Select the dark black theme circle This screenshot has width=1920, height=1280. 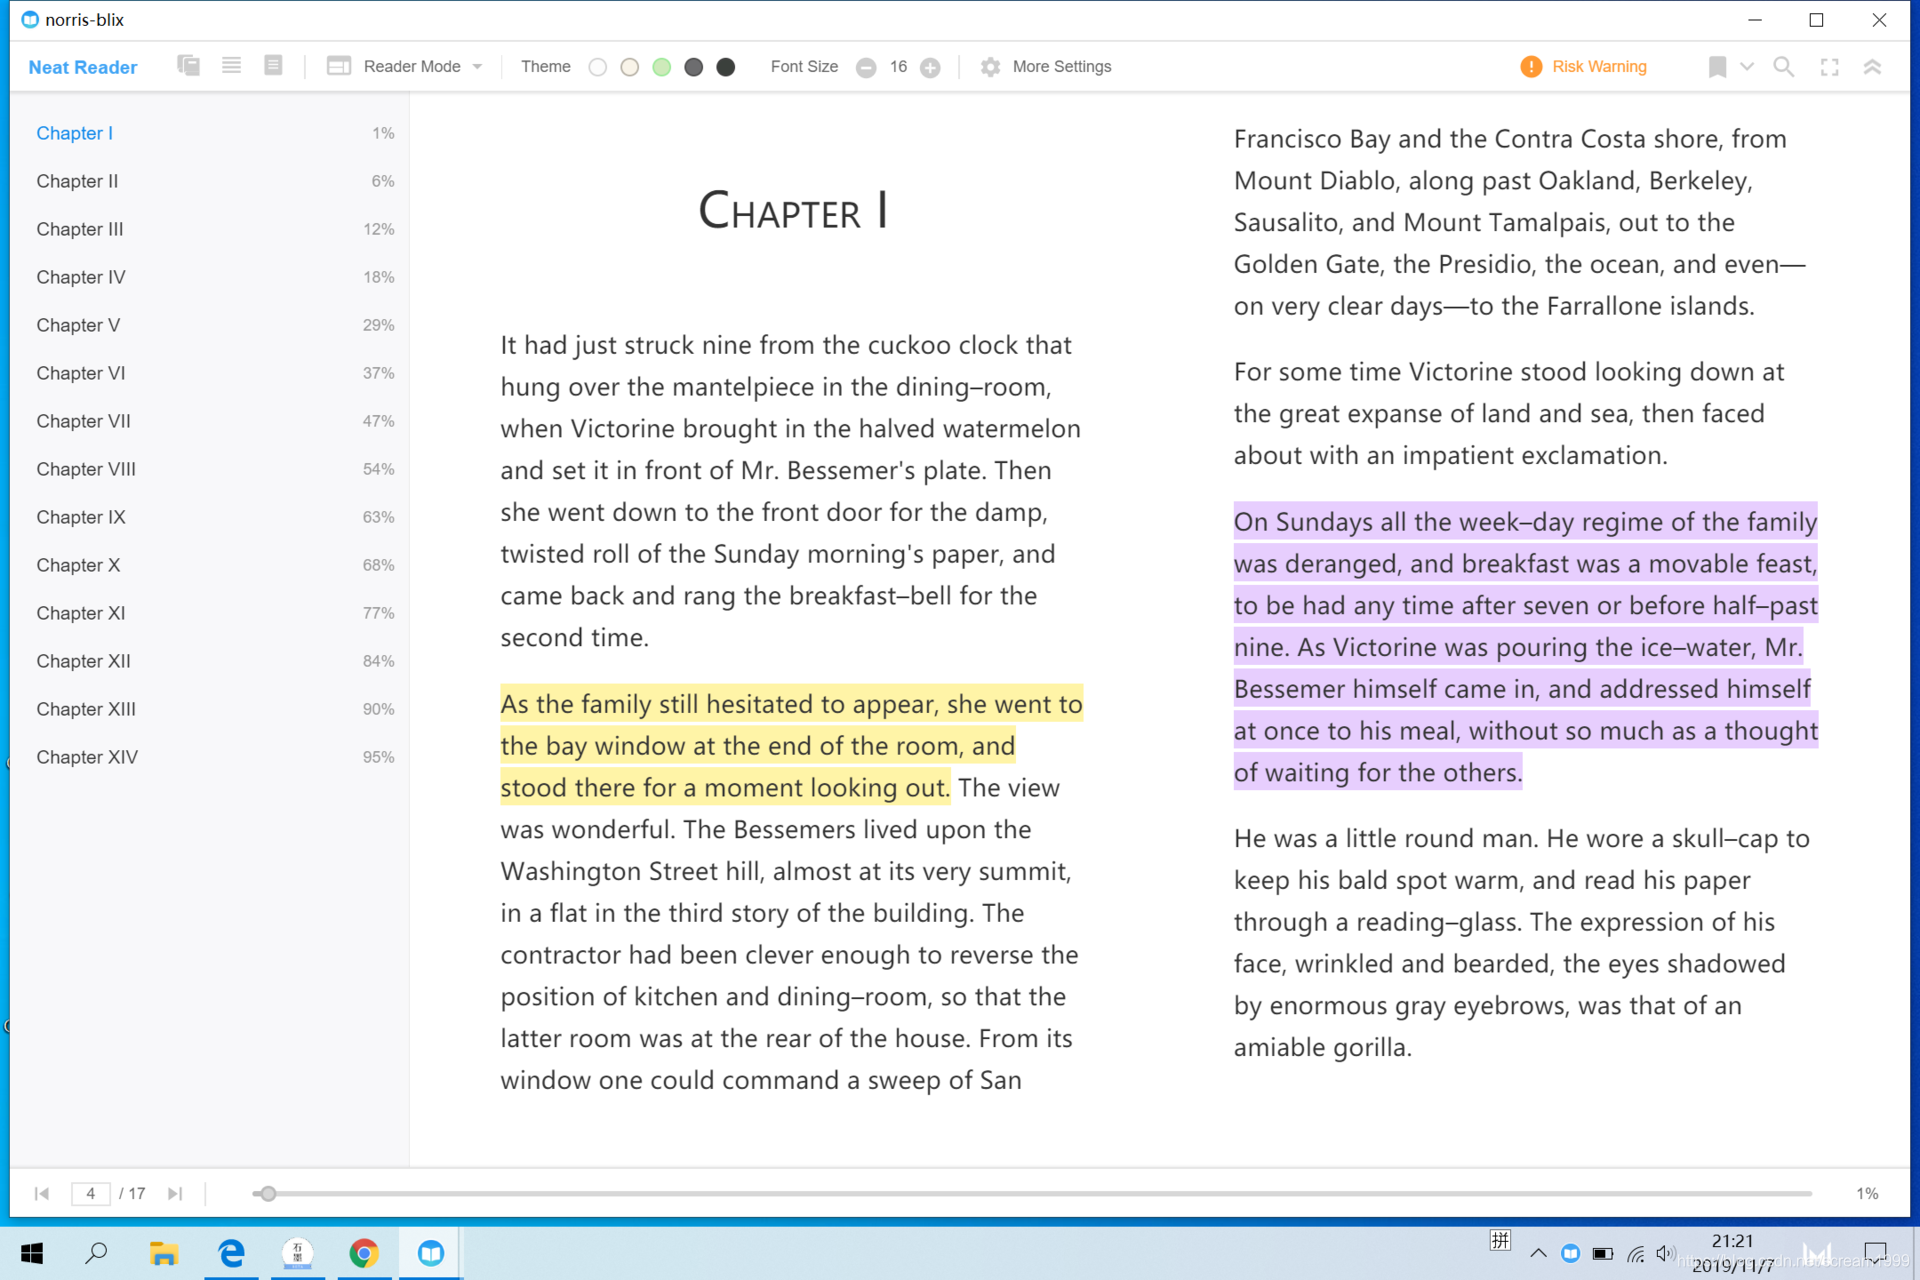[x=726, y=66]
